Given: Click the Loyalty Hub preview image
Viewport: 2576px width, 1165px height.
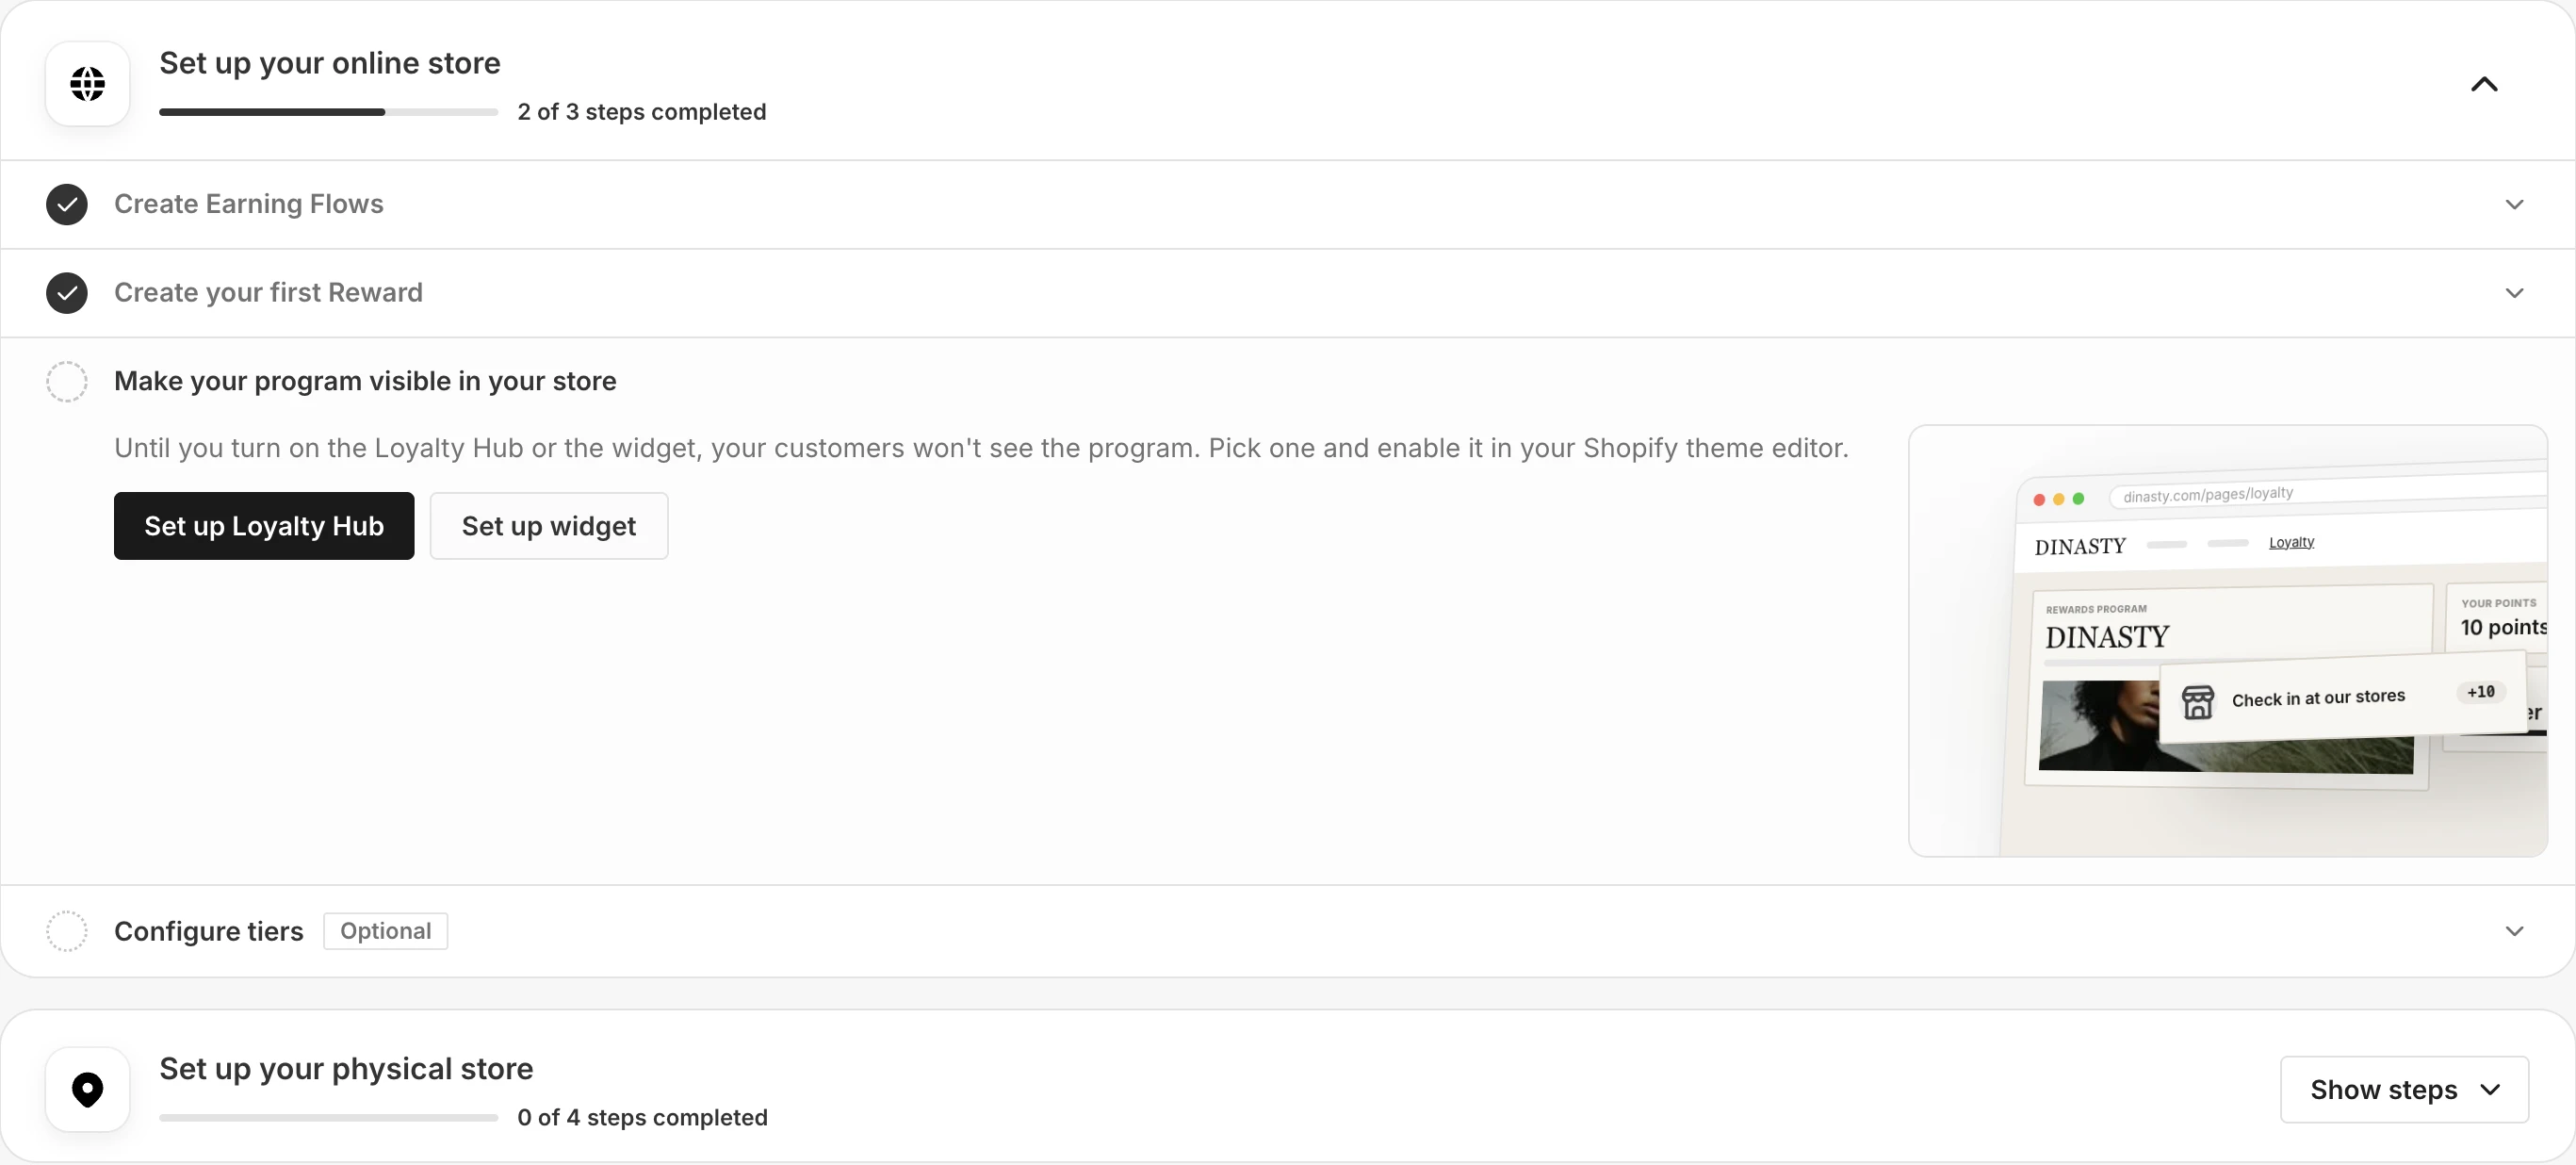Looking at the screenshot, I should click(2228, 641).
